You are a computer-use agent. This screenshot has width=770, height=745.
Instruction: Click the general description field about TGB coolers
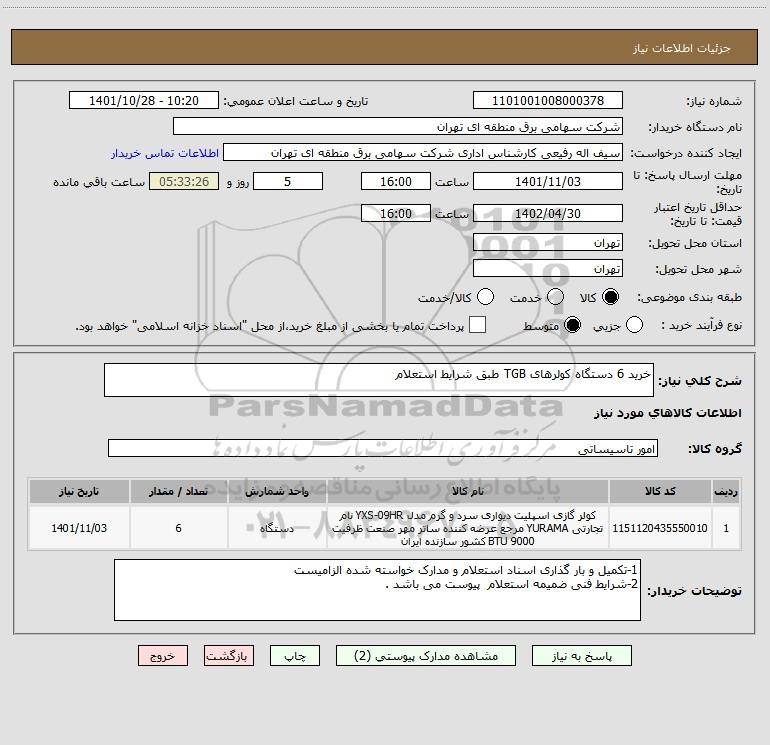point(379,380)
